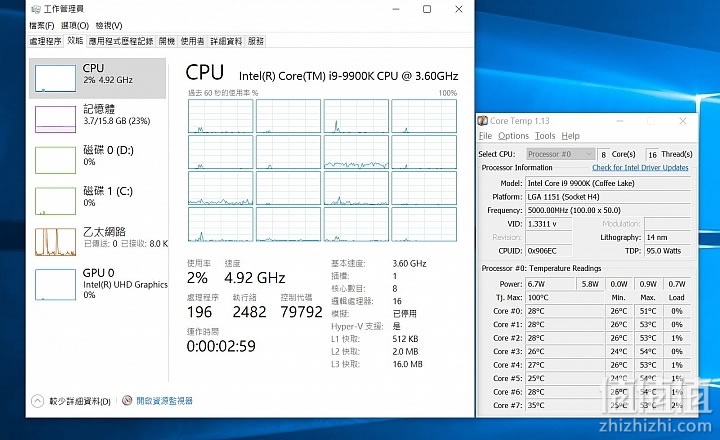Switch to the 開機 tab

[x=167, y=41]
